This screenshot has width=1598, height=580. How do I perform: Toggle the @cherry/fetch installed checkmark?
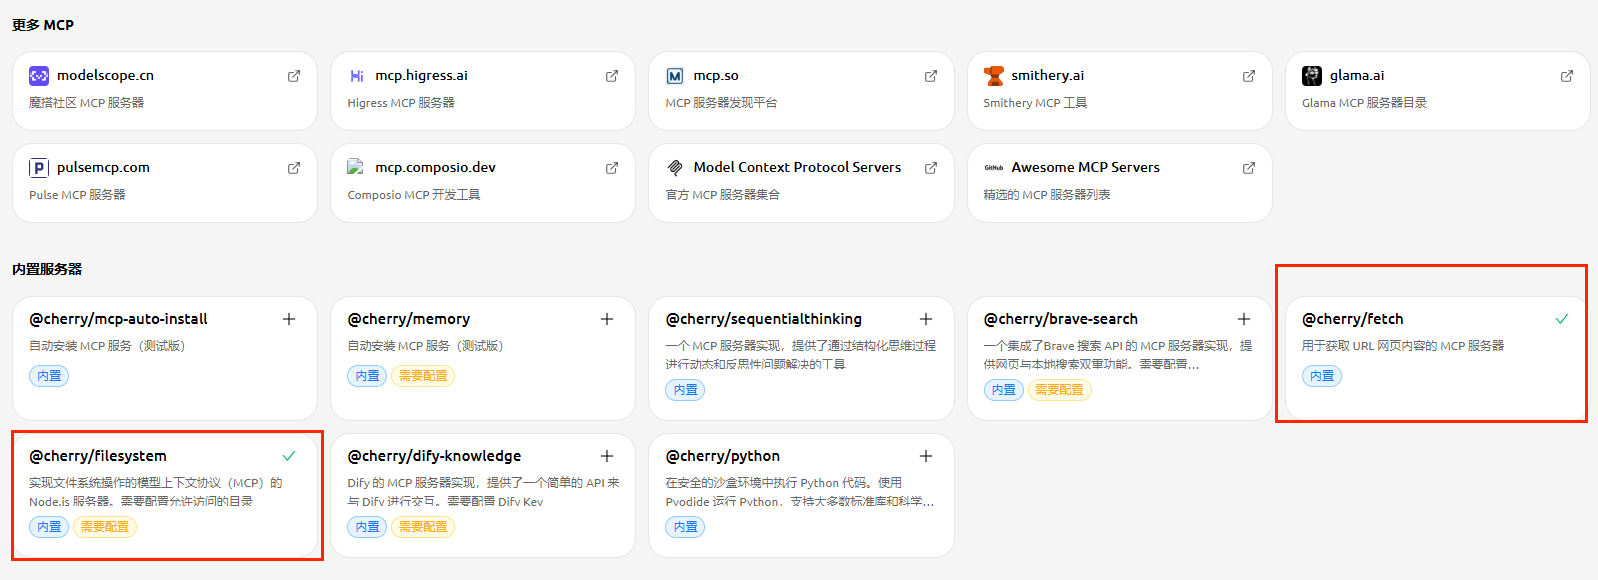(1562, 319)
